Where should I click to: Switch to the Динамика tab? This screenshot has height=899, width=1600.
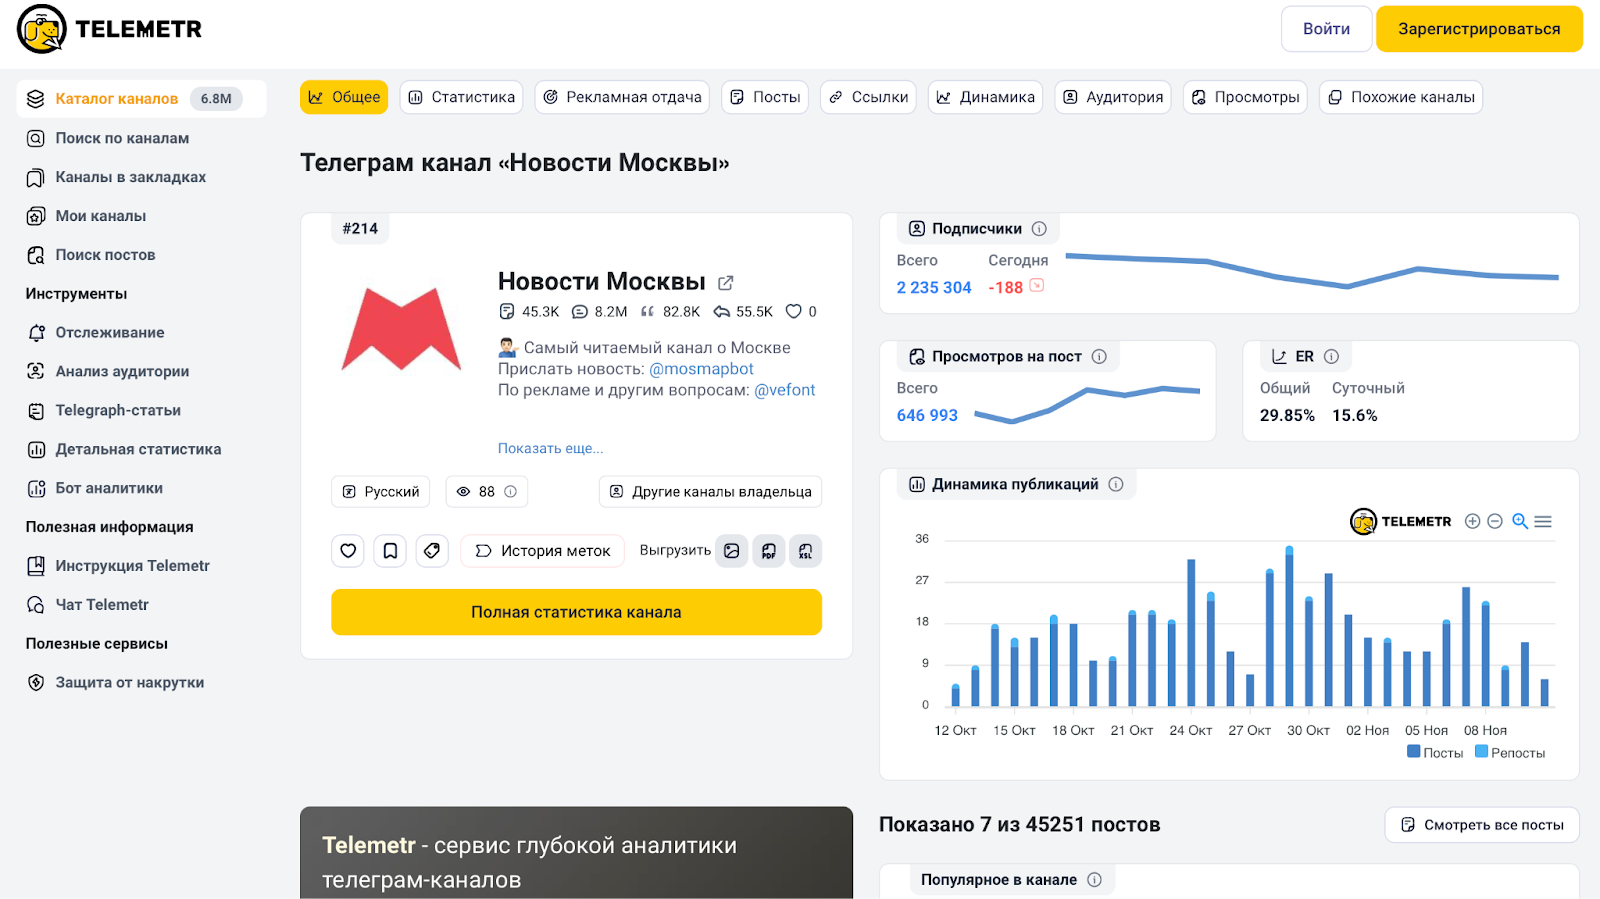tap(986, 97)
